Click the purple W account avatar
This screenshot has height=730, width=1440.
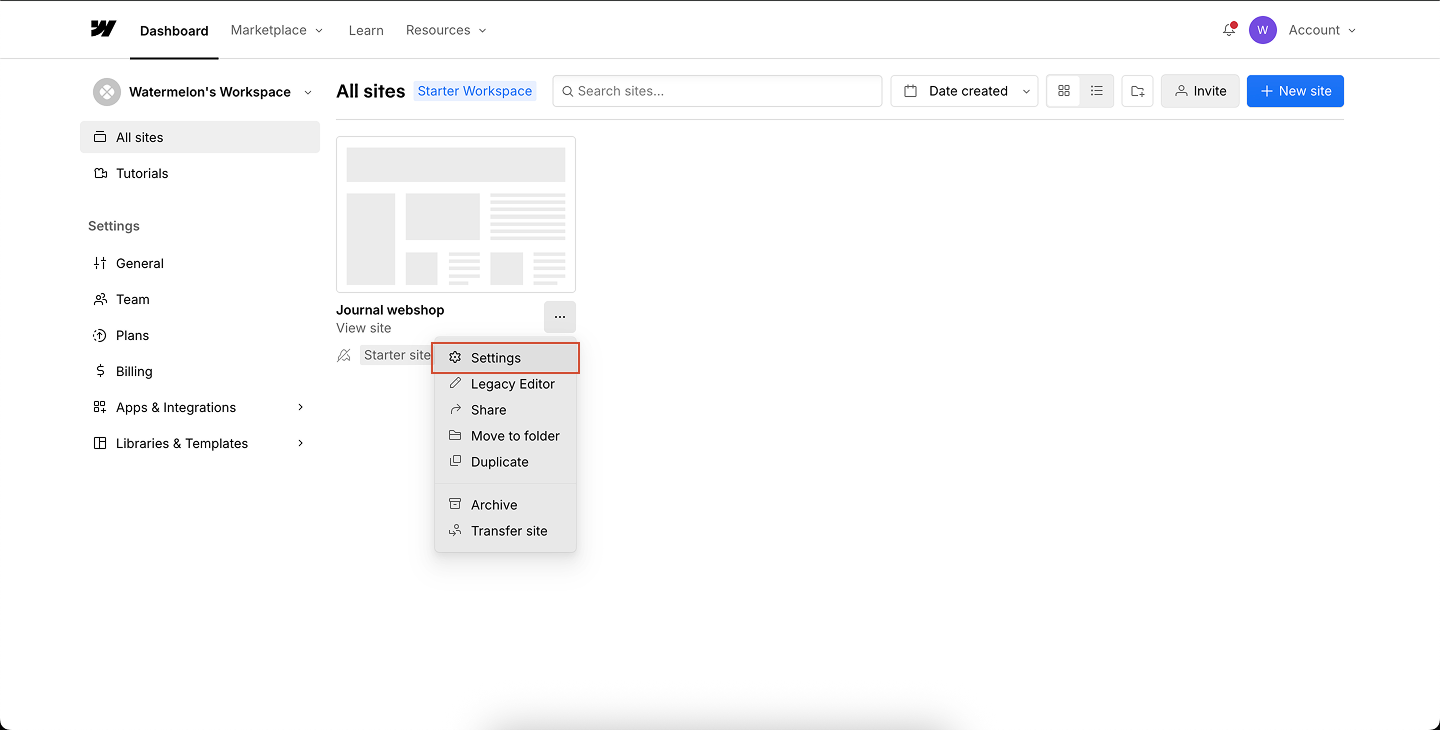1263,30
